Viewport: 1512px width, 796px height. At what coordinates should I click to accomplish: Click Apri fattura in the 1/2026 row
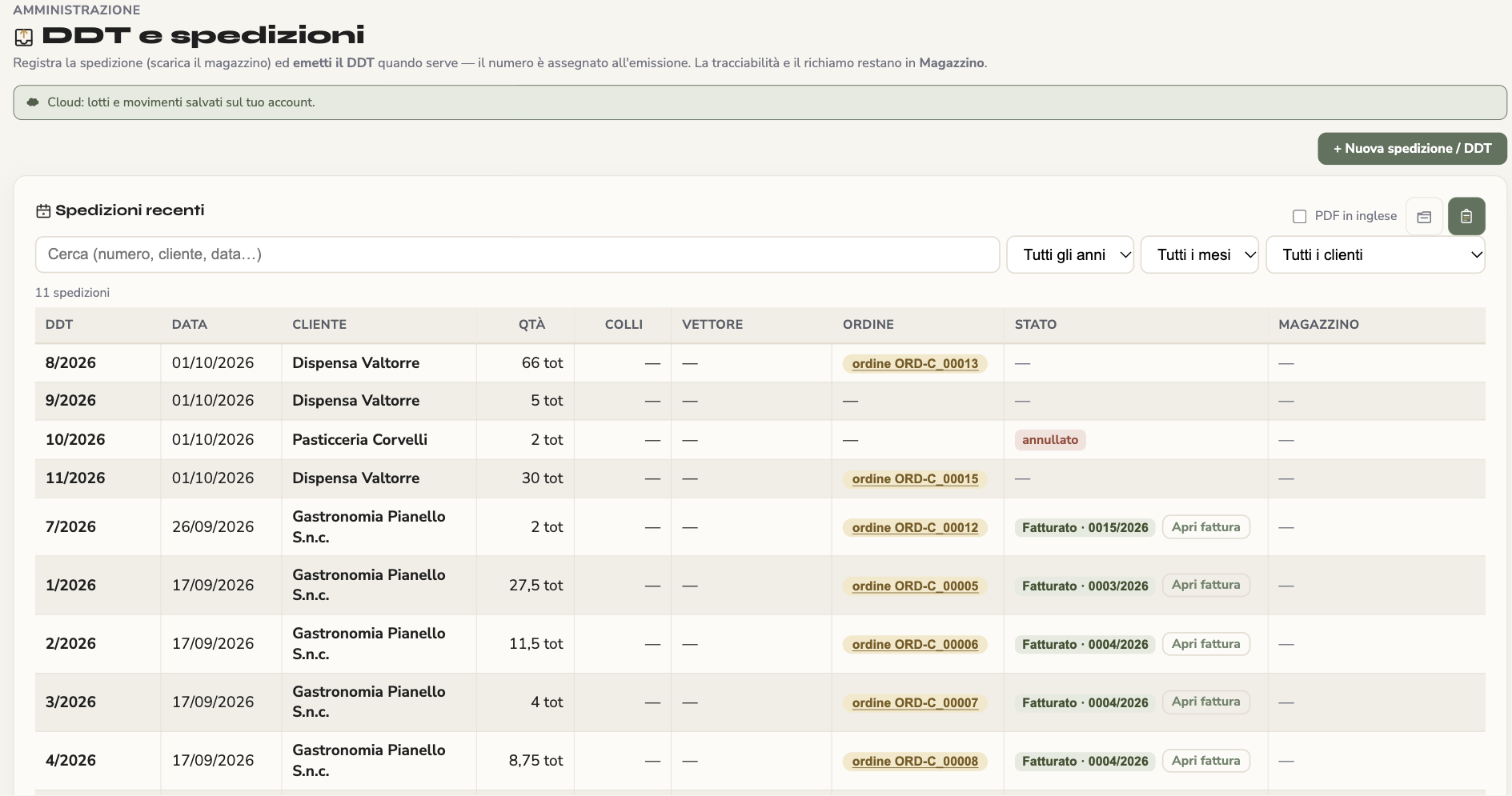point(1206,585)
